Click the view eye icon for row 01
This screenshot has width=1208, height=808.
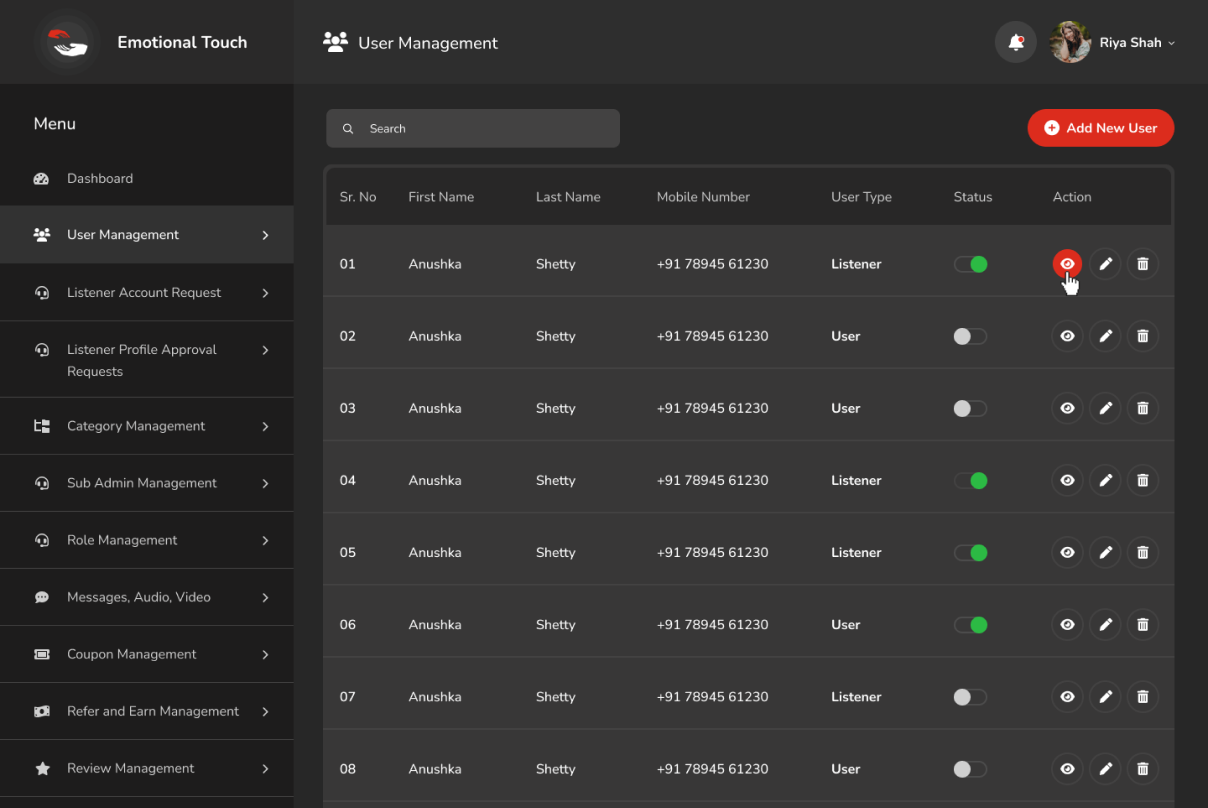tap(1067, 264)
